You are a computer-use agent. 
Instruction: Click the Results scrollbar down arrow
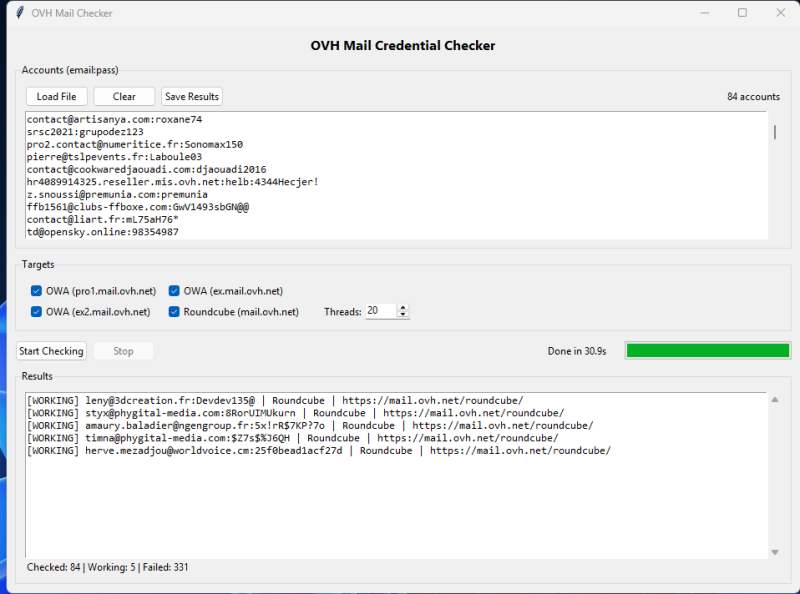(x=775, y=552)
